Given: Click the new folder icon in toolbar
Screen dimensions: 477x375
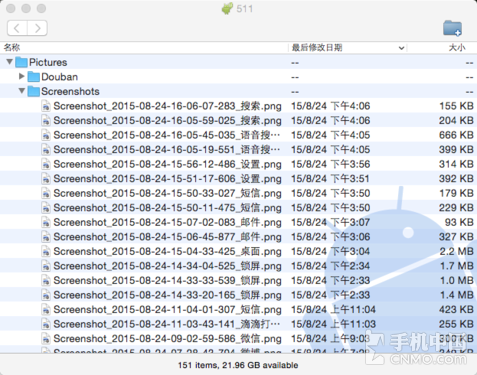Looking at the screenshot, I should pos(452,28).
